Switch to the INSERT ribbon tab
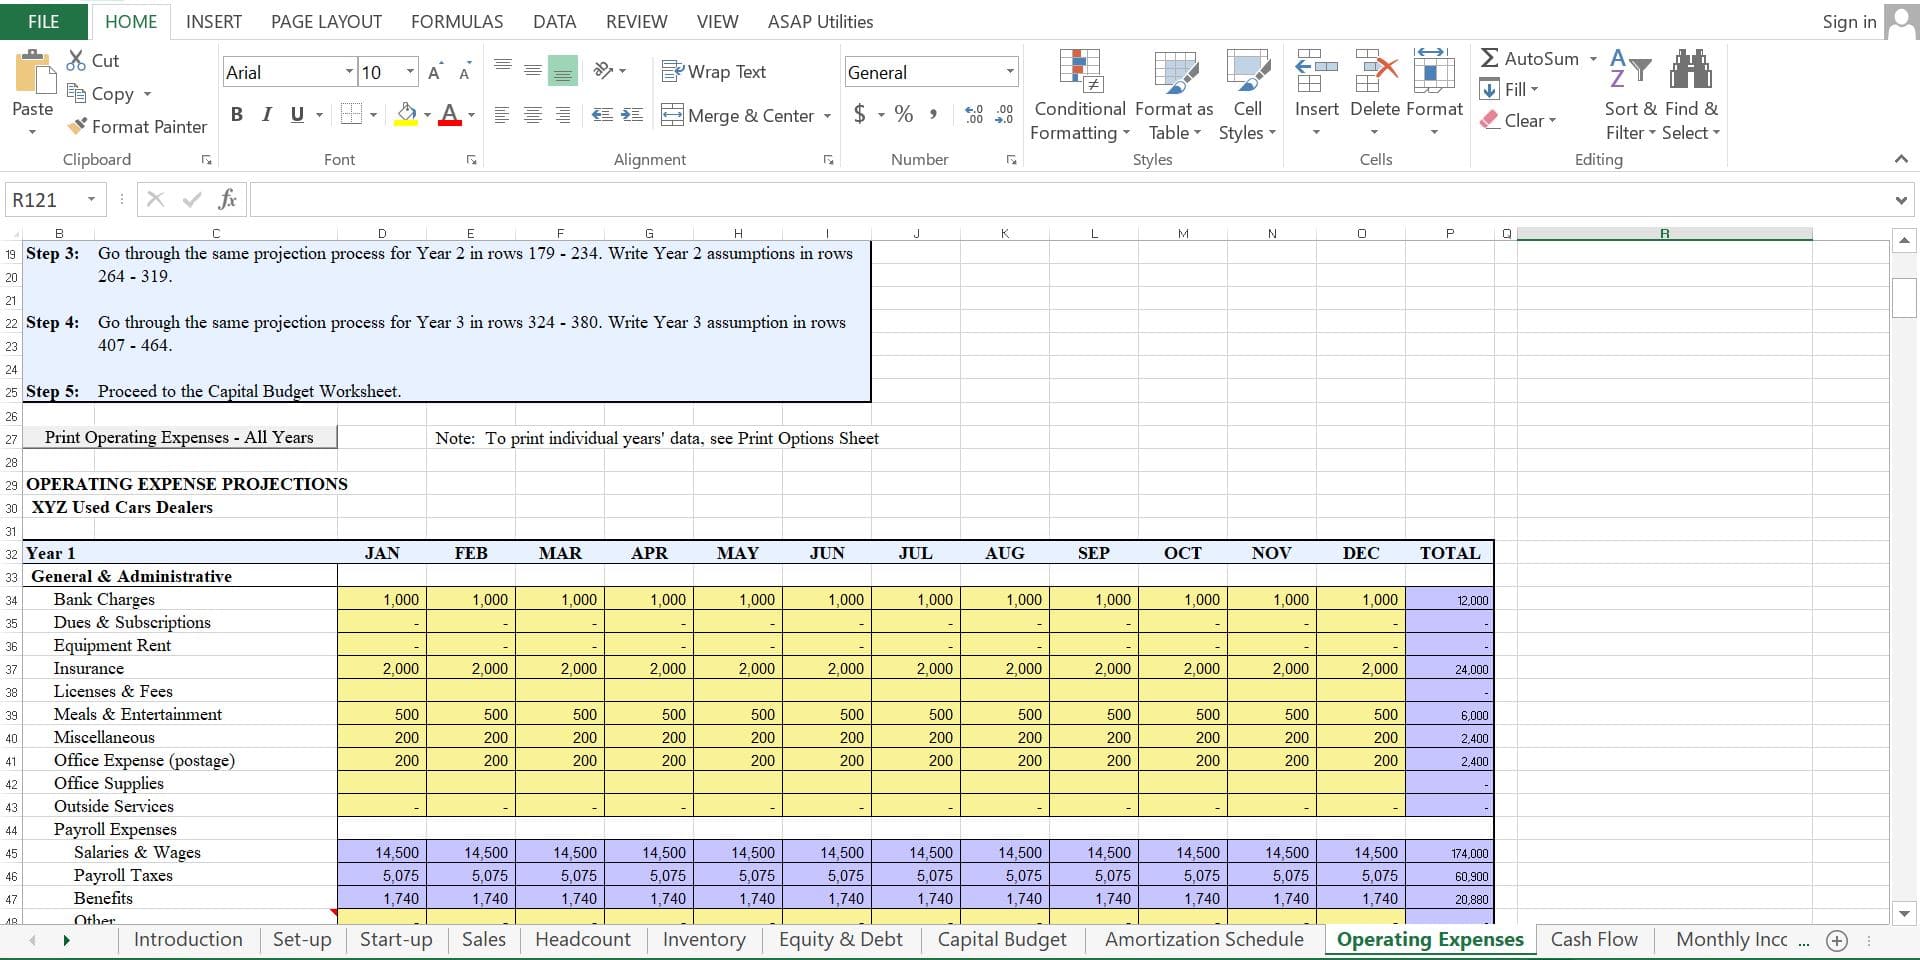This screenshot has height=960, width=1920. tap(214, 21)
